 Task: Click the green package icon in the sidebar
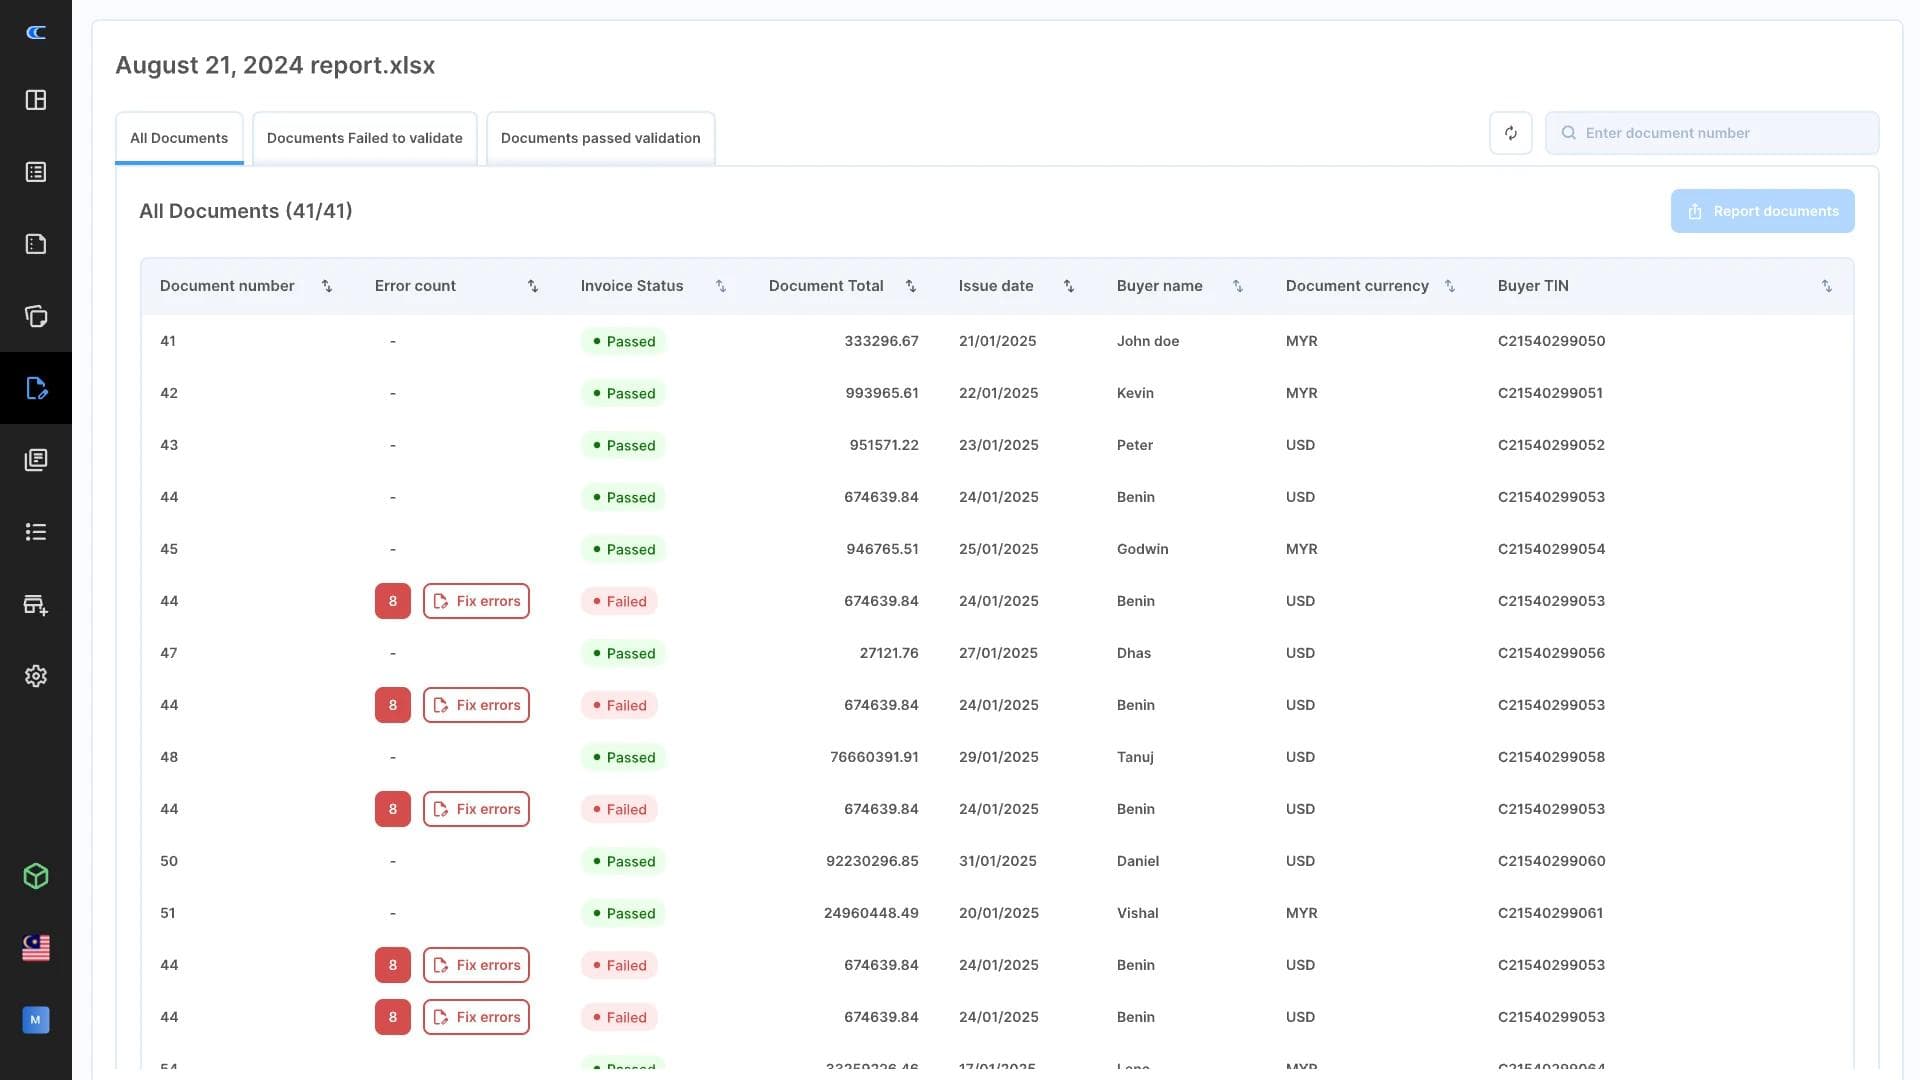point(36,876)
